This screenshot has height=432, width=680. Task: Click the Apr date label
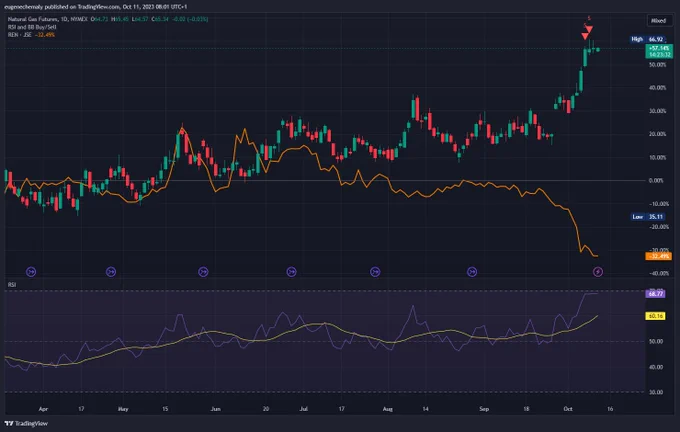tap(43, 409)
